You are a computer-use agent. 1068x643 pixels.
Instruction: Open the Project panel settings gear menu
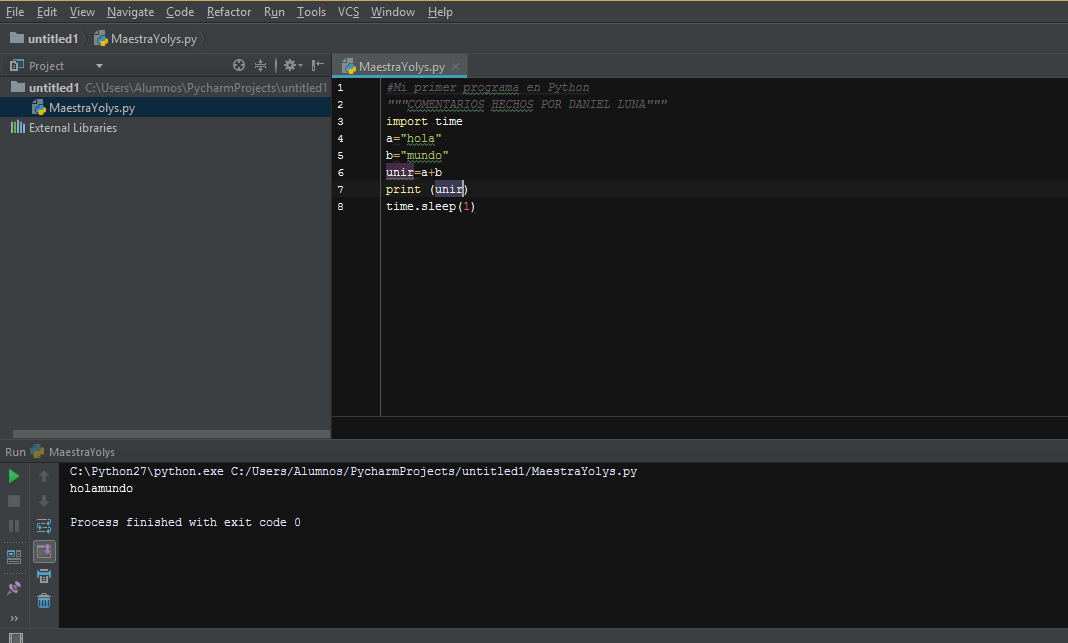290,64
